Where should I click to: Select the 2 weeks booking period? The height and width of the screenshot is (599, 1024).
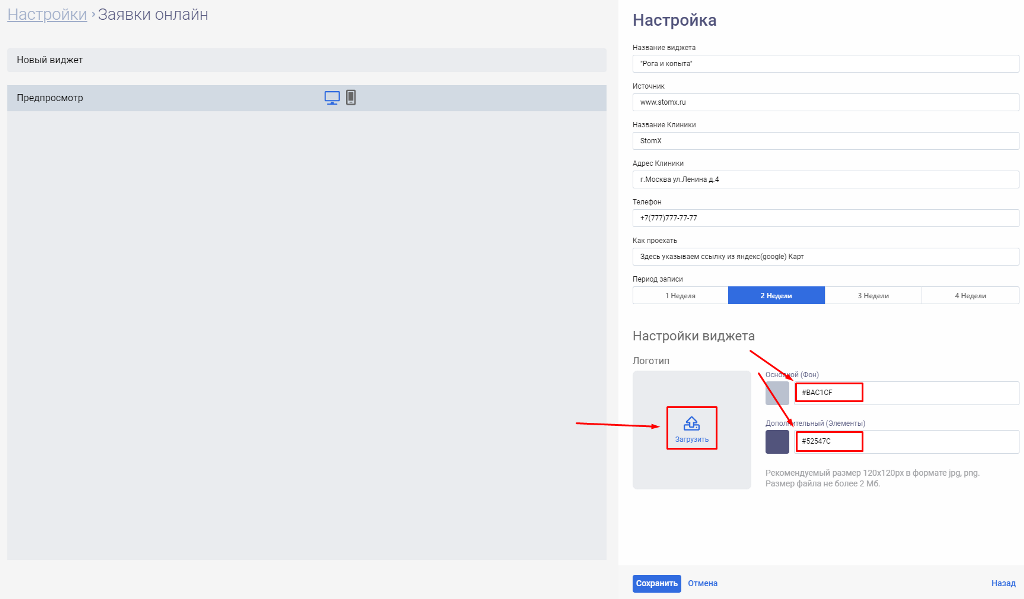tap(776, 296)
